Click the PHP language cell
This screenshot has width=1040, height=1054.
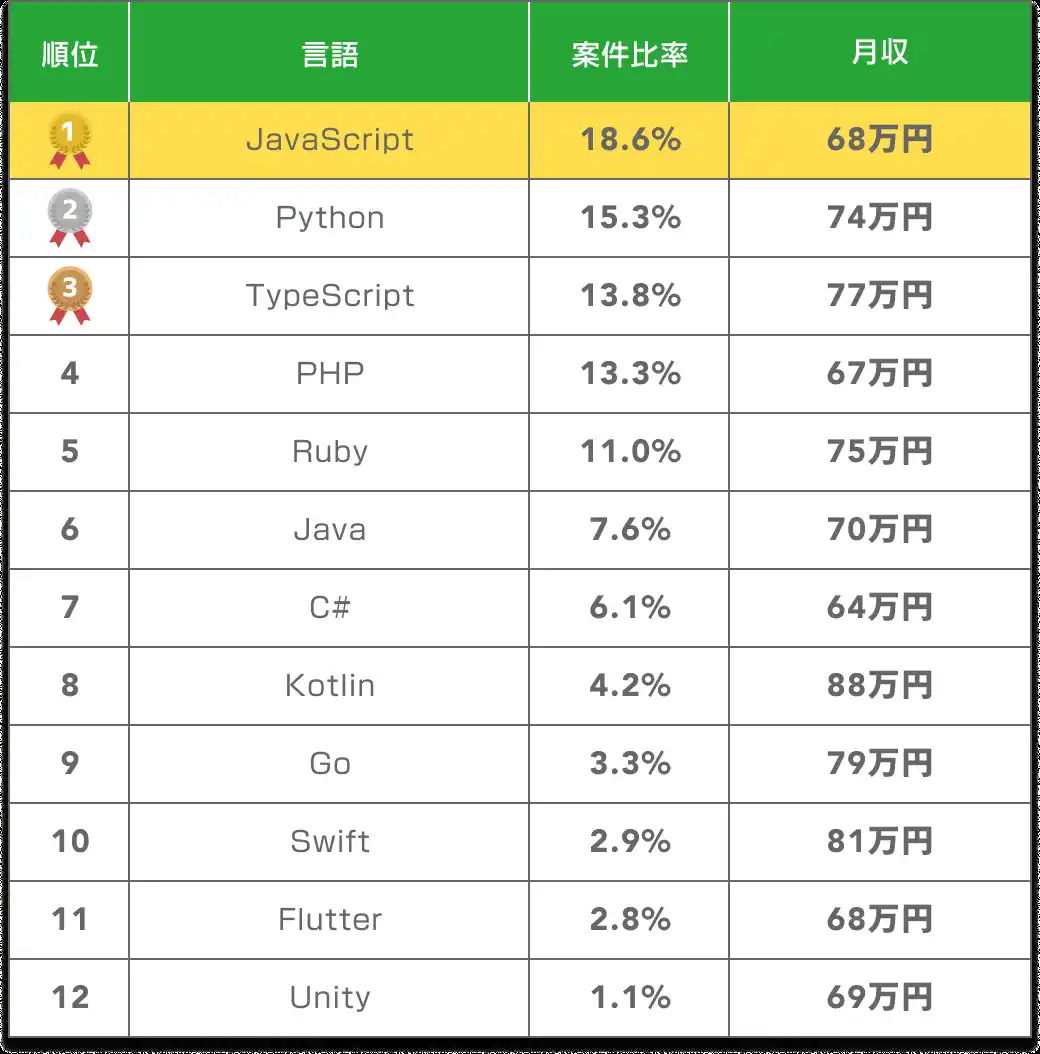[329, 374]
